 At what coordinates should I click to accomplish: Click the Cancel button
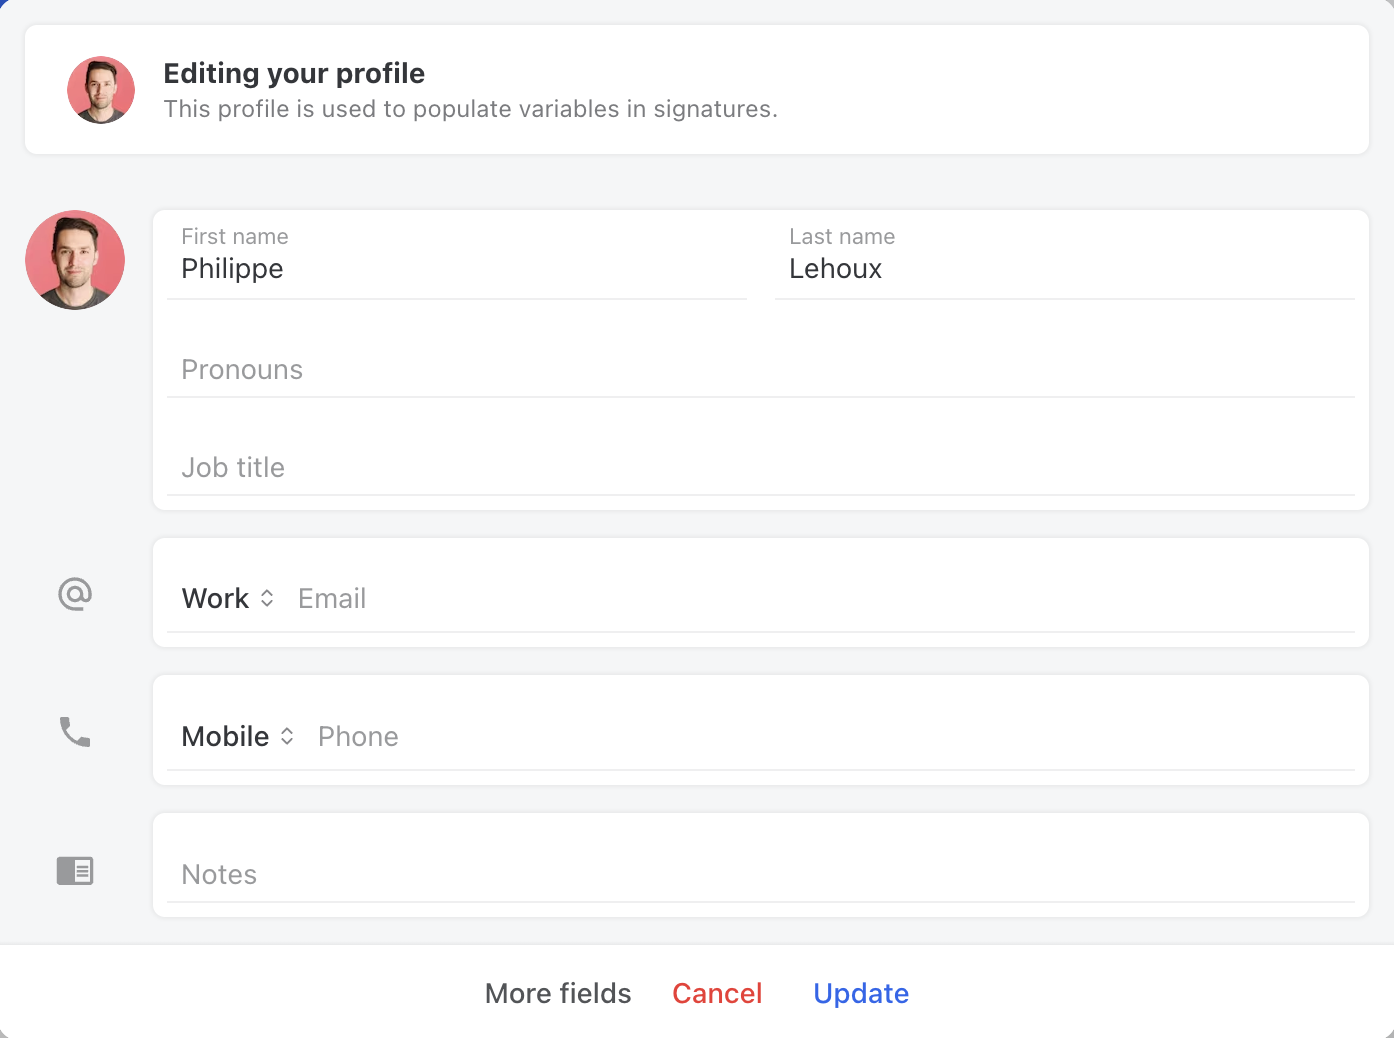click(717, 993)
